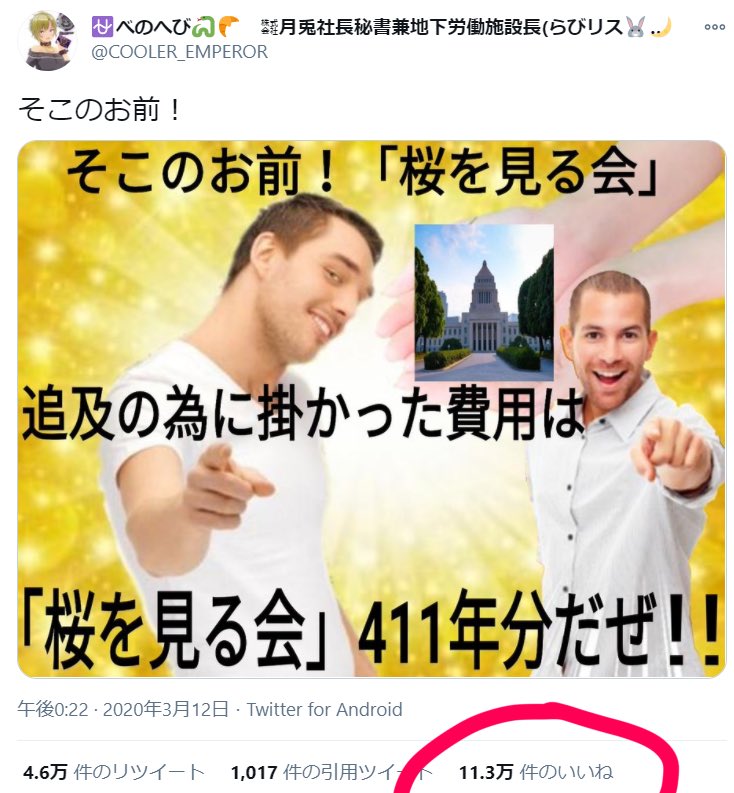
Task: Click the 2020年3月12日 date link
Action: tap(166, 709)
